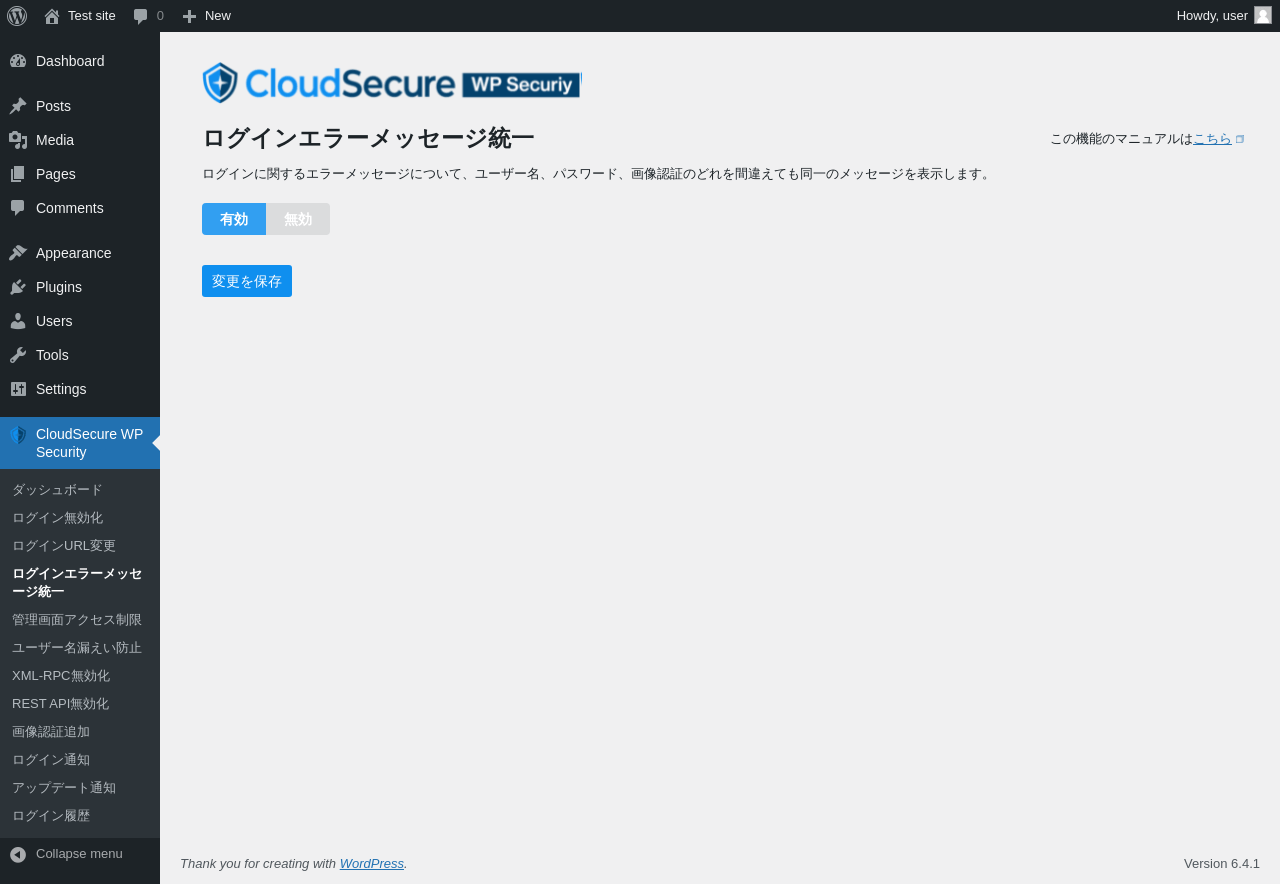This screenshot has height=884, width=1280.
Task: Open the Appearance menu label
Action: [74, 253]
